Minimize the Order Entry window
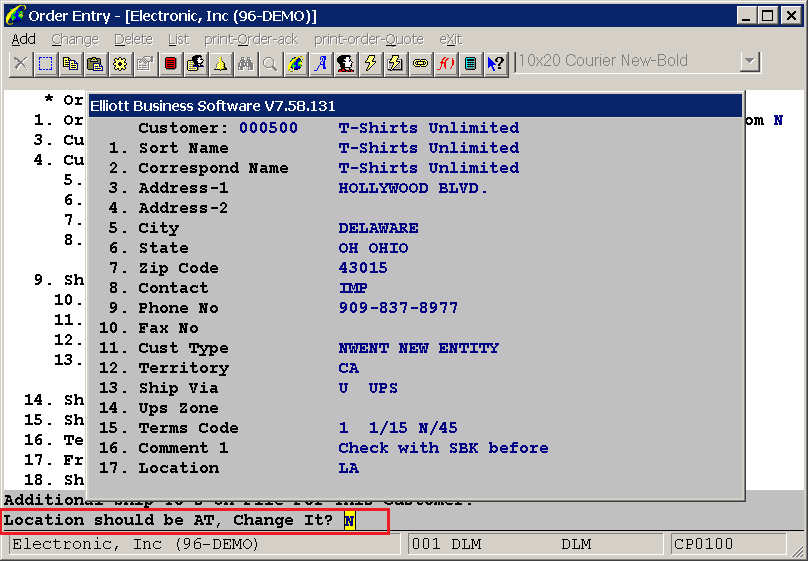This screenshot has width=808, height=561. pos(746,15)
